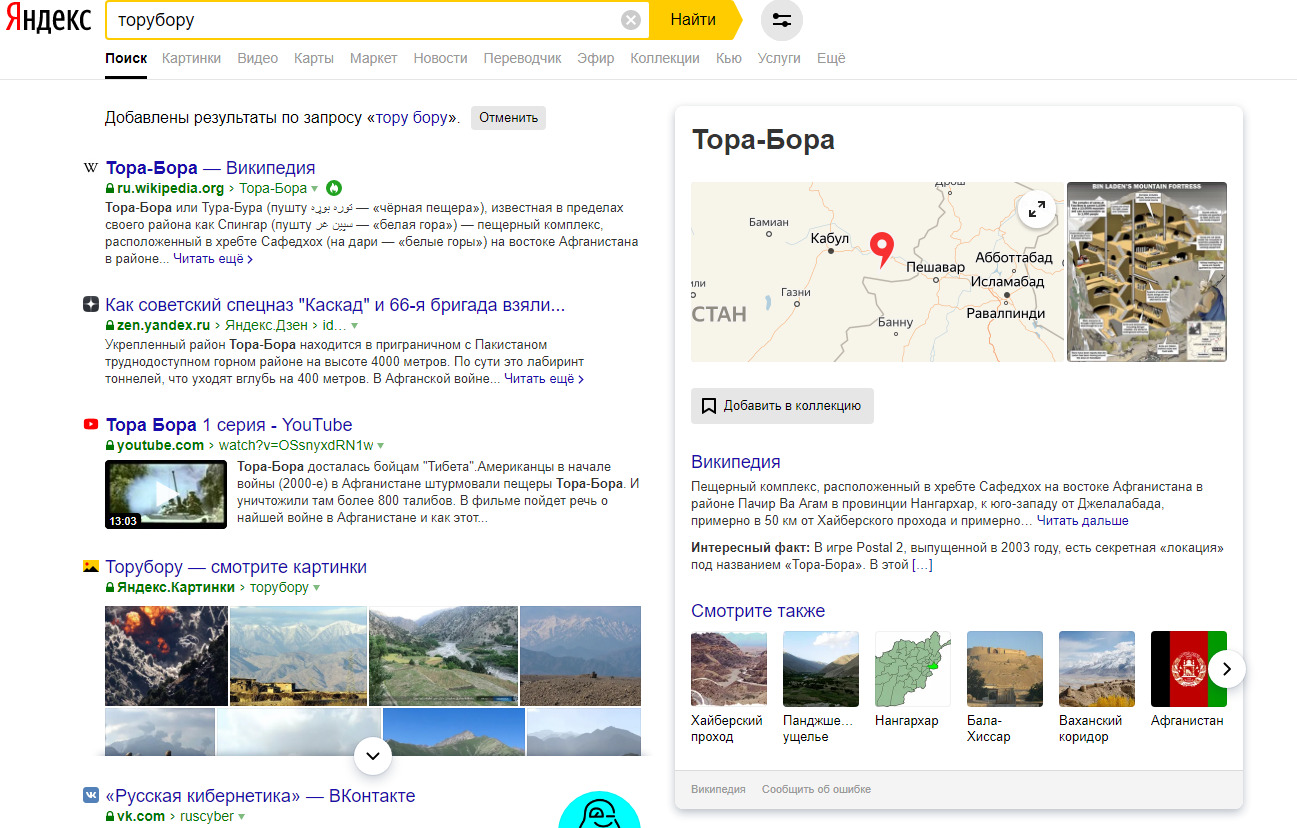Open dropdown arrow beside youtube.com watch URL

tap(381, 445)
